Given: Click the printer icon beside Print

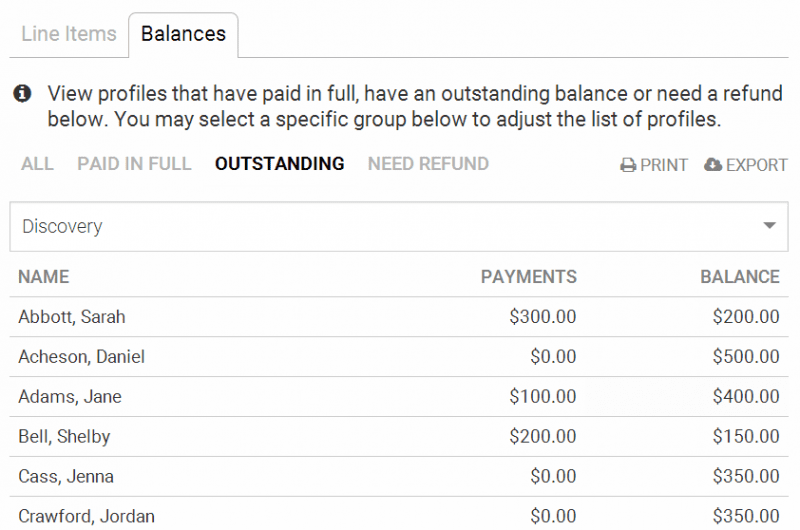Looking at the screenshot, I should pyautogui.click(x=628, y=166).
